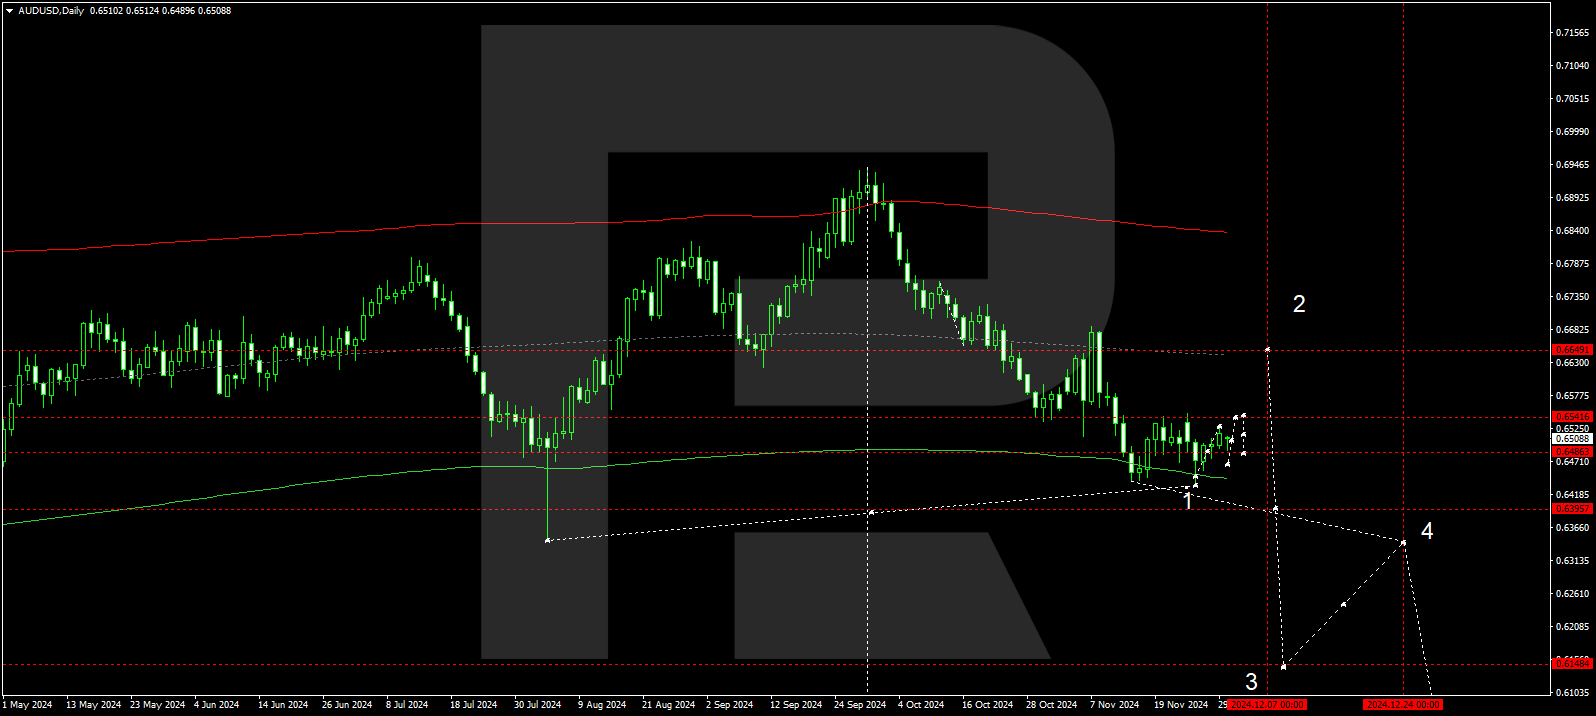Click the 18 Jul 2024 date label
This screenshot has width=1596, height=716.
coord(473,705)
